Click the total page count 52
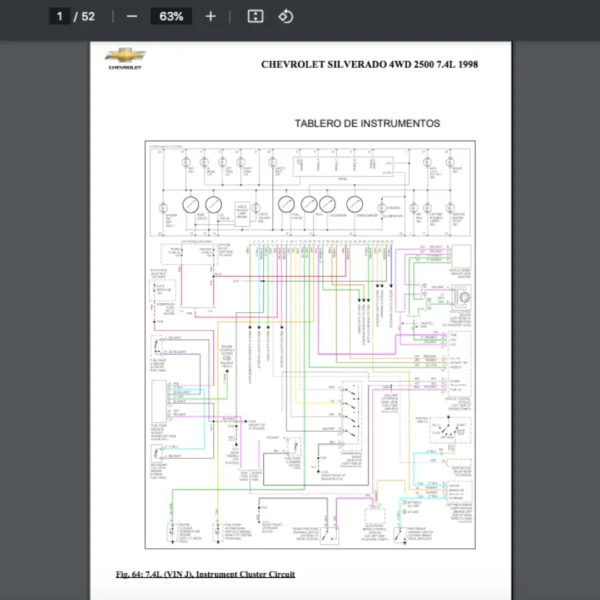Image resolution: width=600 pixels, height=600 pixels. click(88, 16)
